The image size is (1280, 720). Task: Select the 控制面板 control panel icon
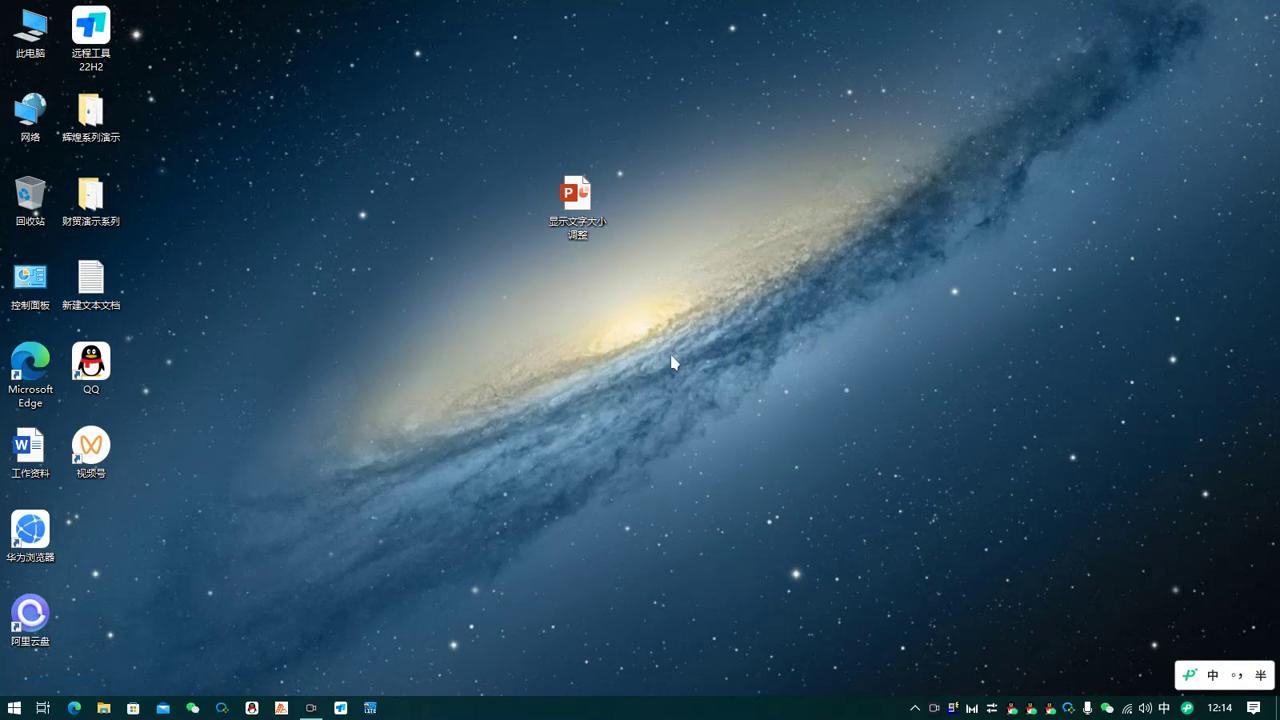pos(30,278)
